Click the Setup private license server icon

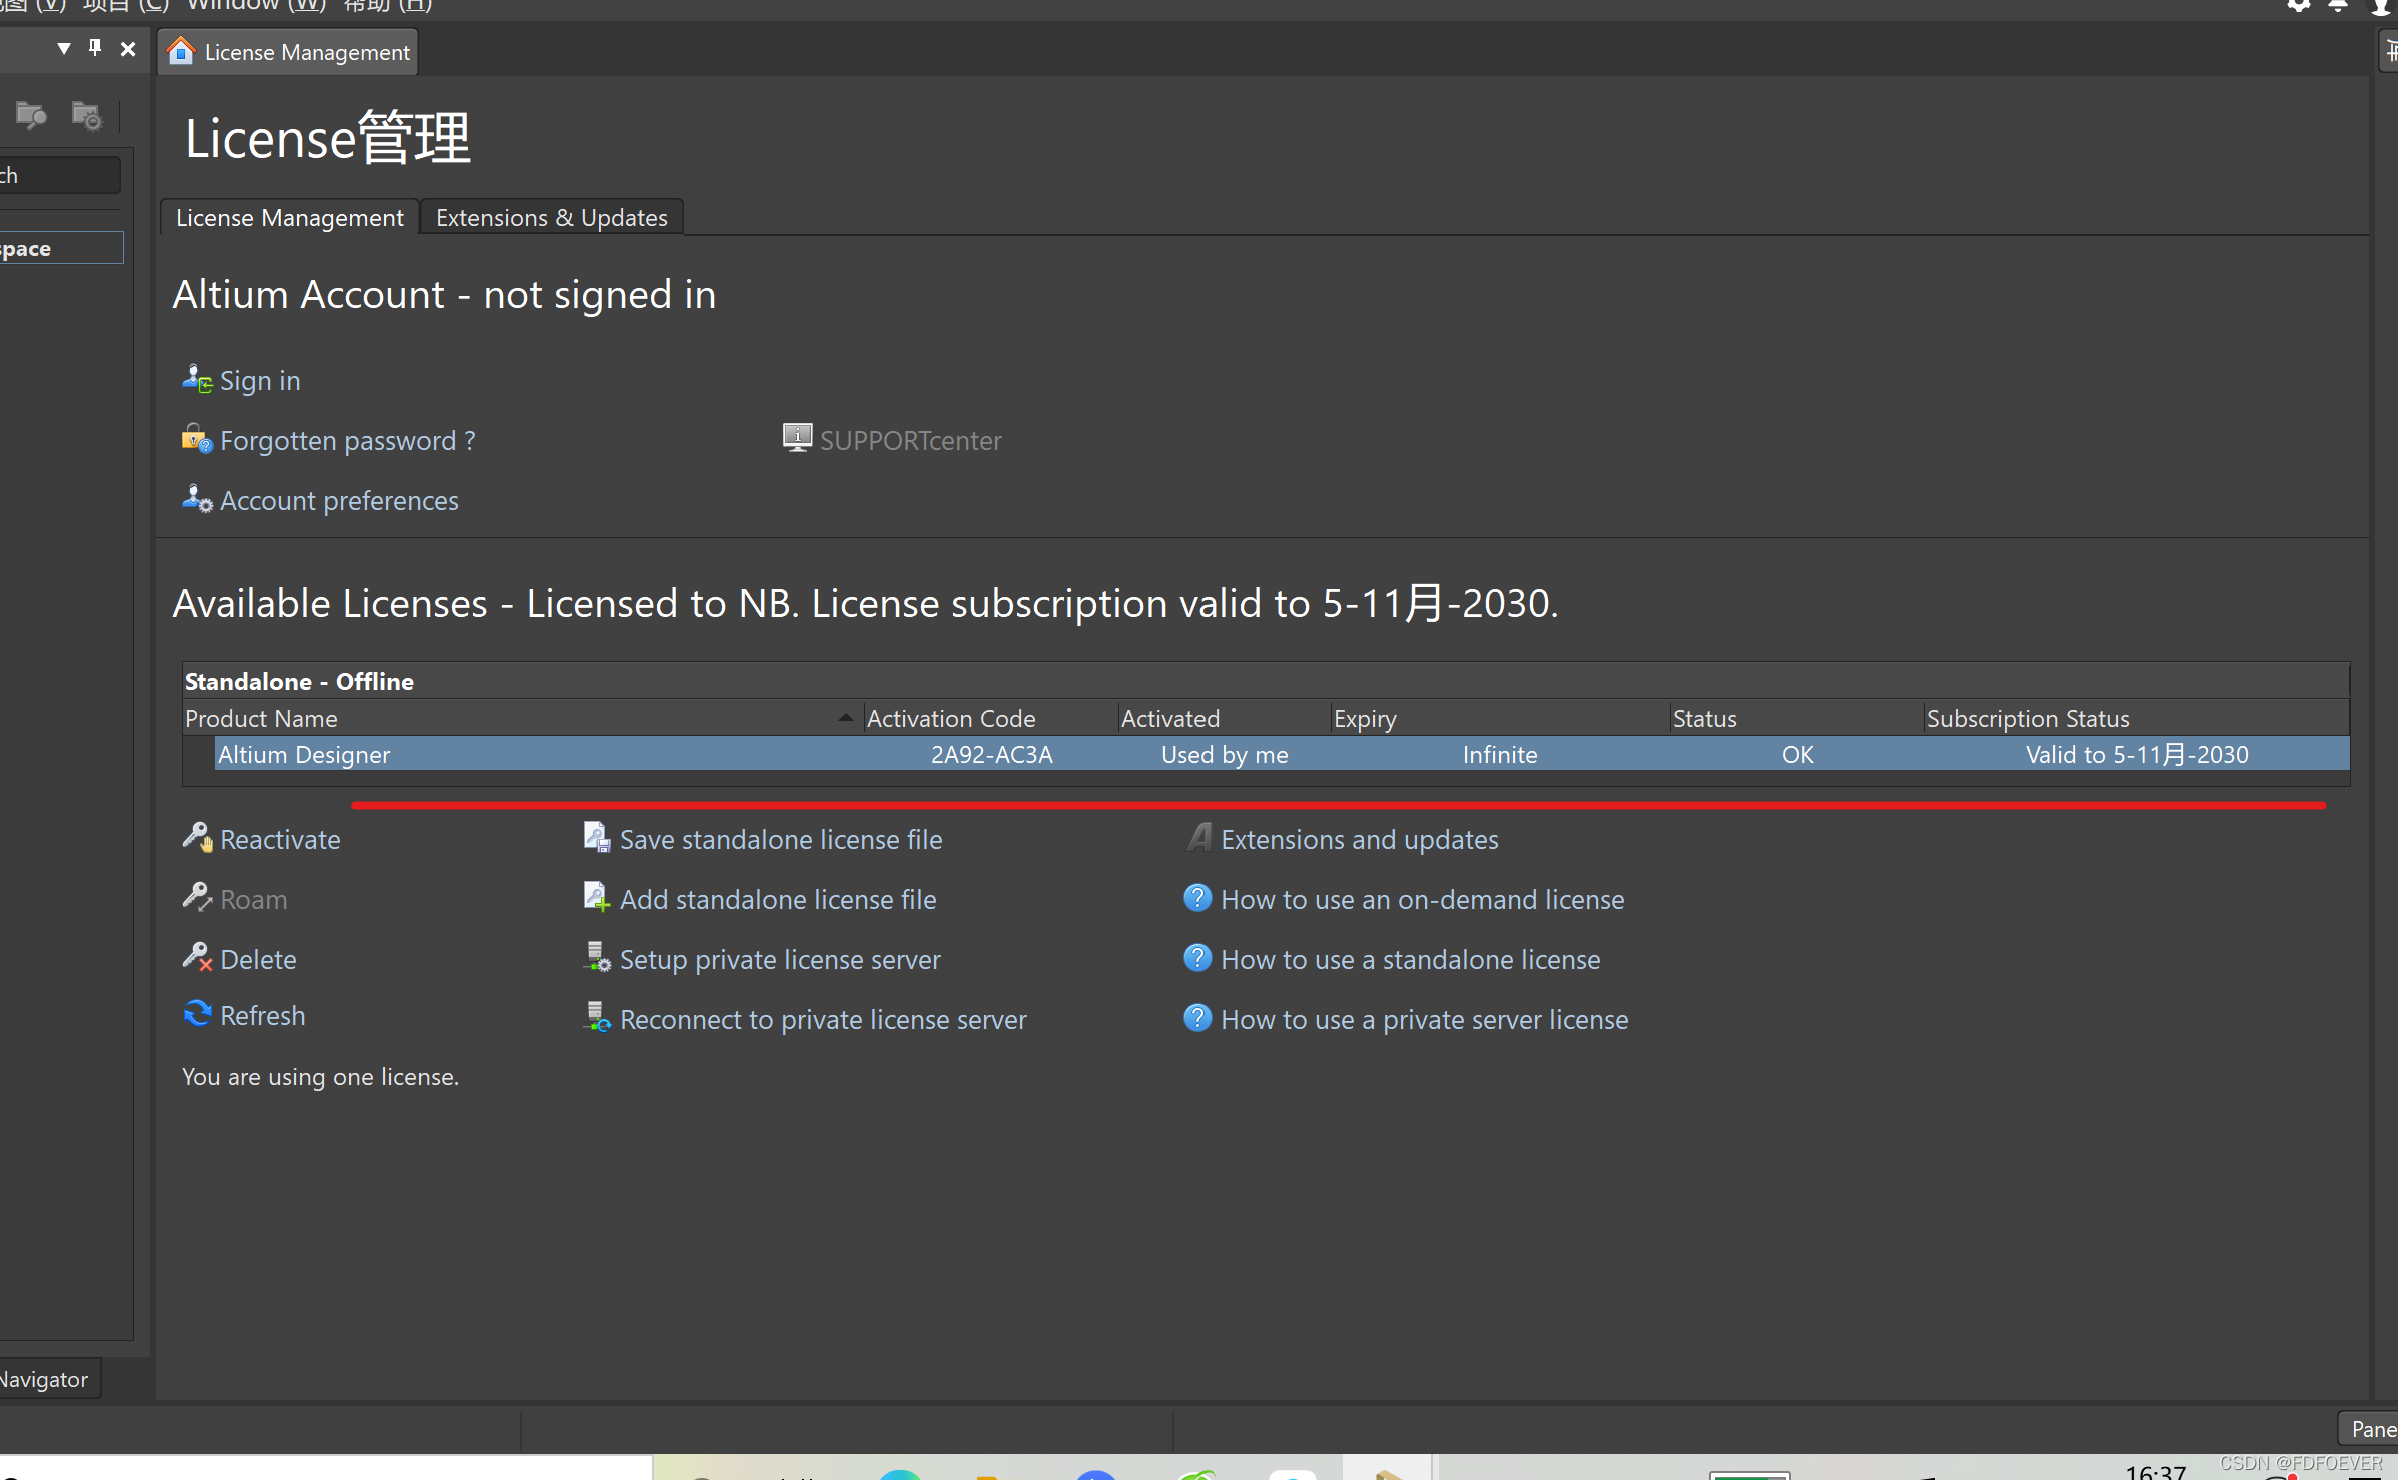pyautogui.click(x=598, y=958)
